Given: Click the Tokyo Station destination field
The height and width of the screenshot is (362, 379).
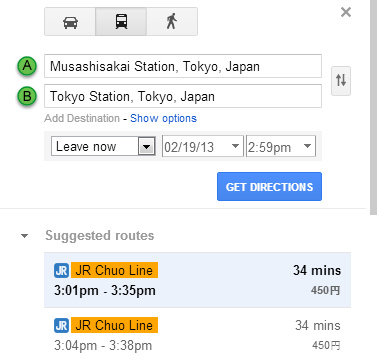Looking at the screenshot, I should (183, 96).
